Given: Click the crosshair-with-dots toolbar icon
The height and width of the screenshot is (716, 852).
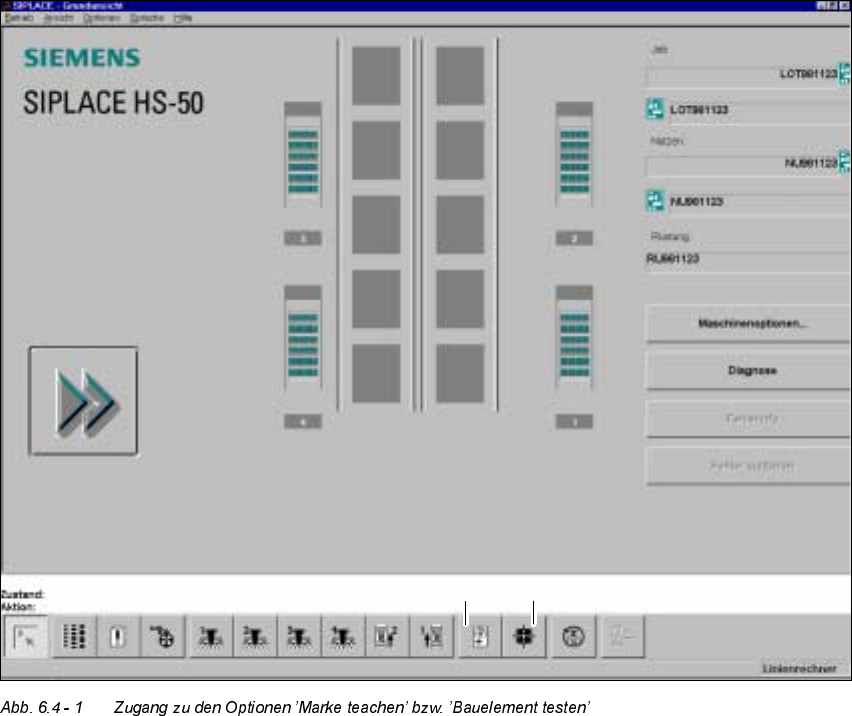Looking at the screenshot, I should 162,636.
